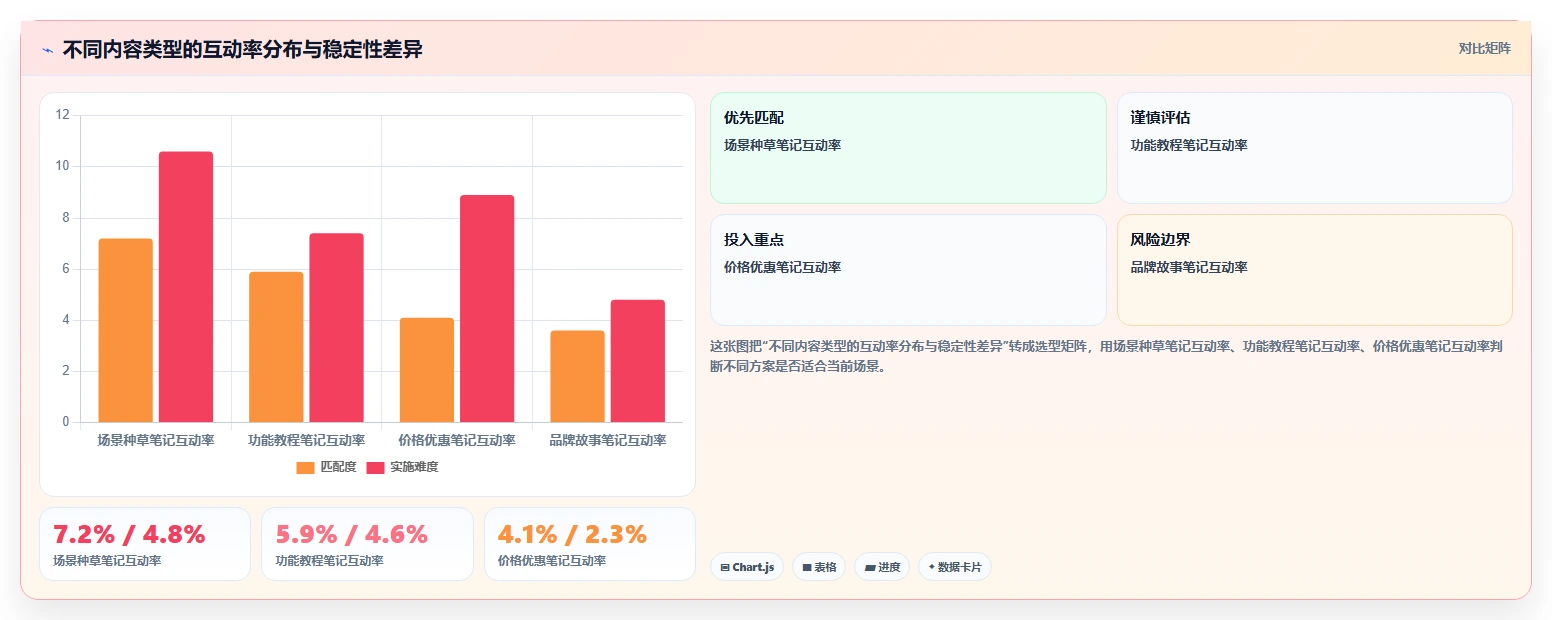Open the green 优先匹配 matrix card
The image size is (1552, 620).
click(x=908, y=148)
